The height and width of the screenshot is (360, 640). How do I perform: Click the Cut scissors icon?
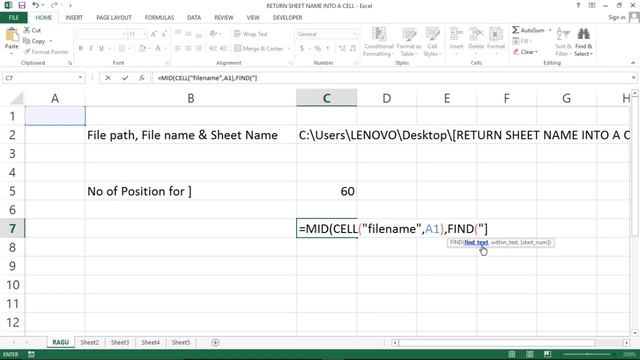[x=27, y=30]
